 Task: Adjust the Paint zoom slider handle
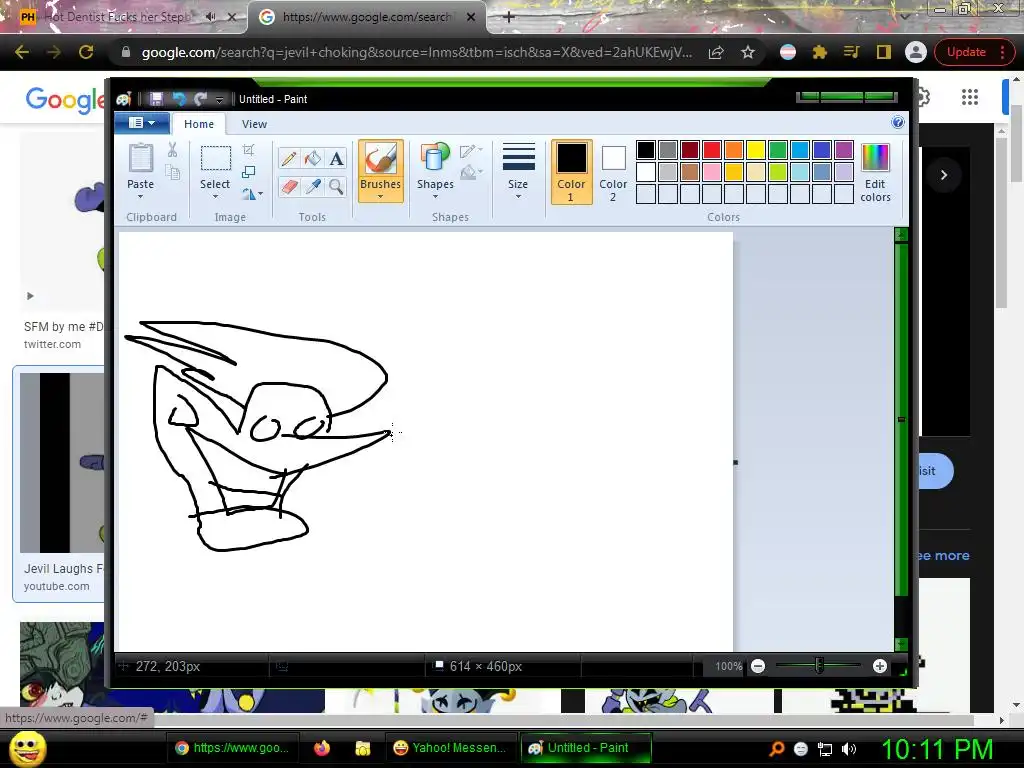click(x=819, y=666)
